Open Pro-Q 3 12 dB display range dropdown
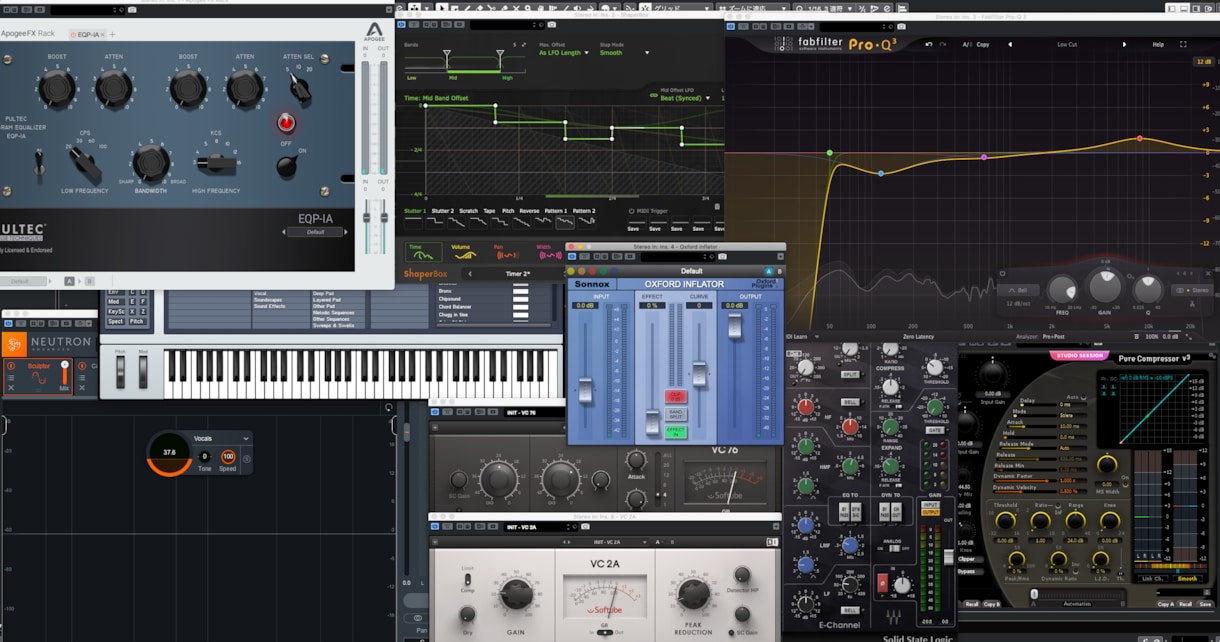This screenshot has width=1220, height=642. point(1204,61)
